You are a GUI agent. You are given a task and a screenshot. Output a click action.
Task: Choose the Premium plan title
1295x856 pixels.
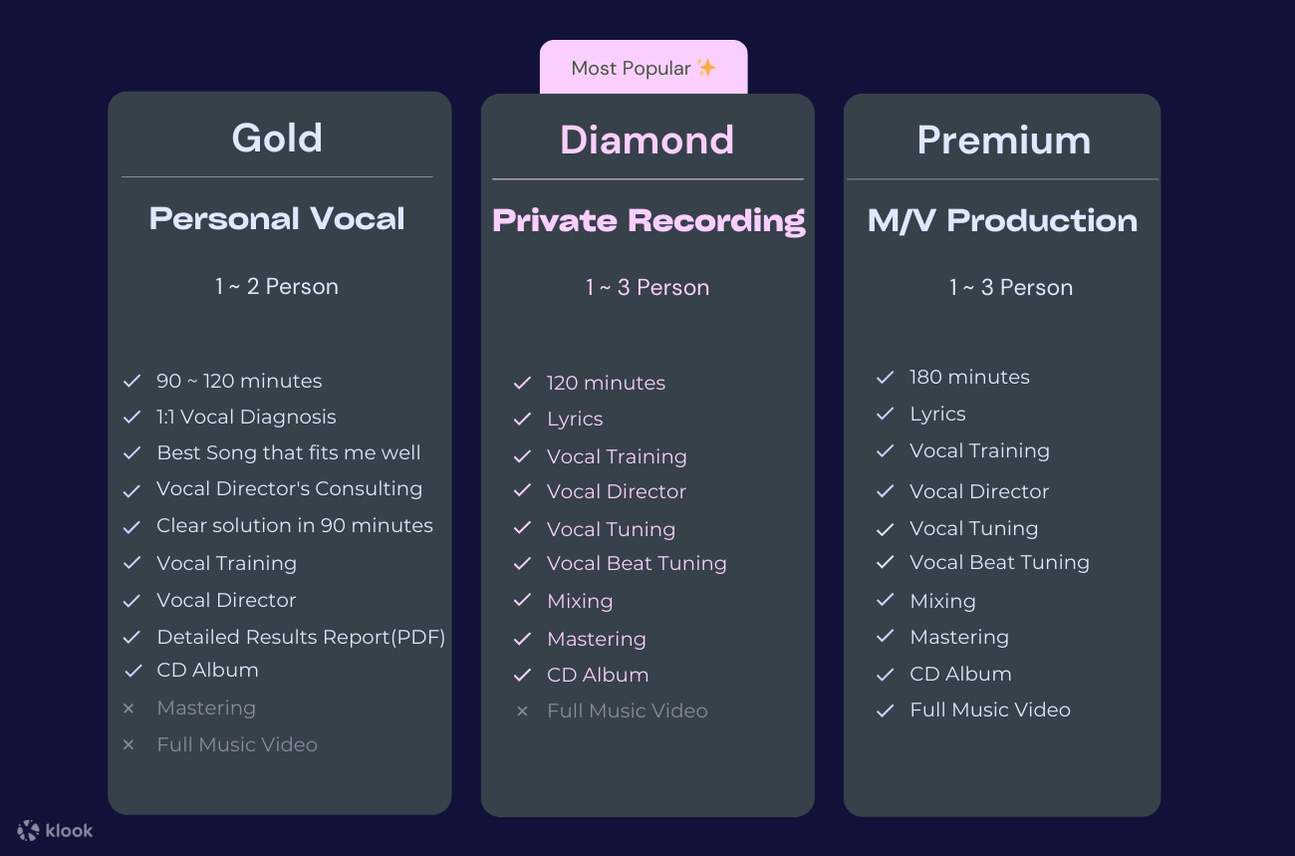point(1003,140)
